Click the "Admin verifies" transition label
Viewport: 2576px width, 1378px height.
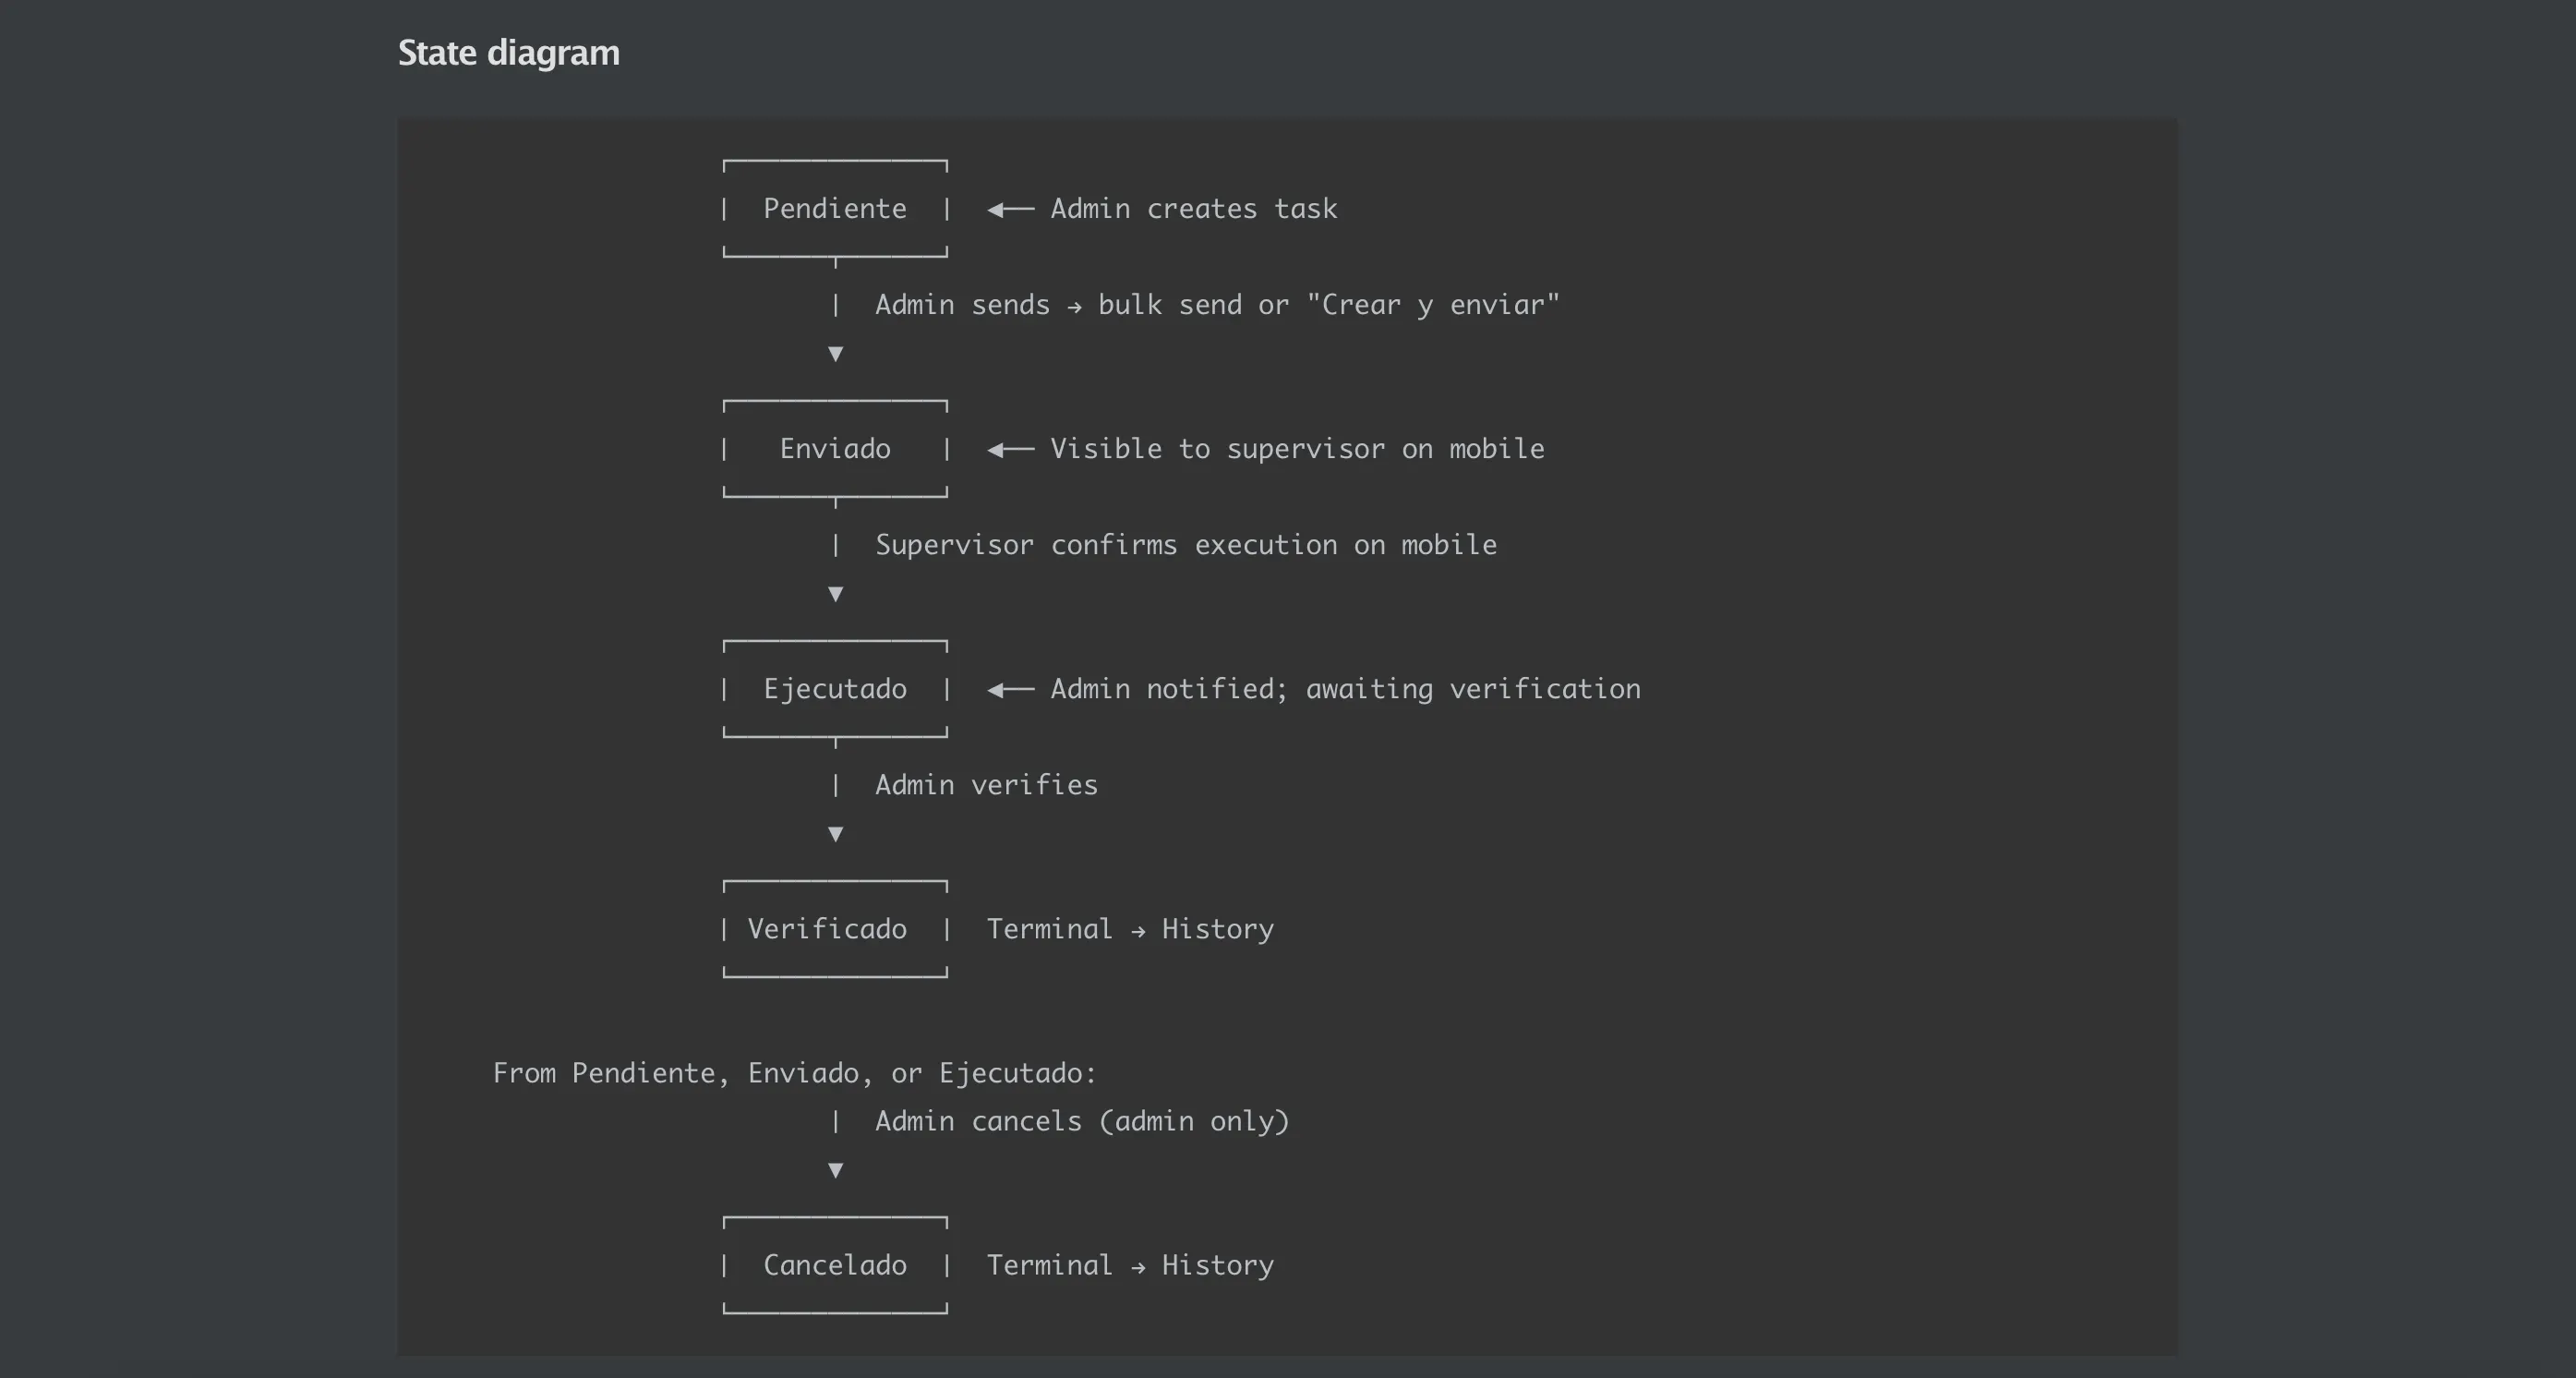click(x=986, y=785)
